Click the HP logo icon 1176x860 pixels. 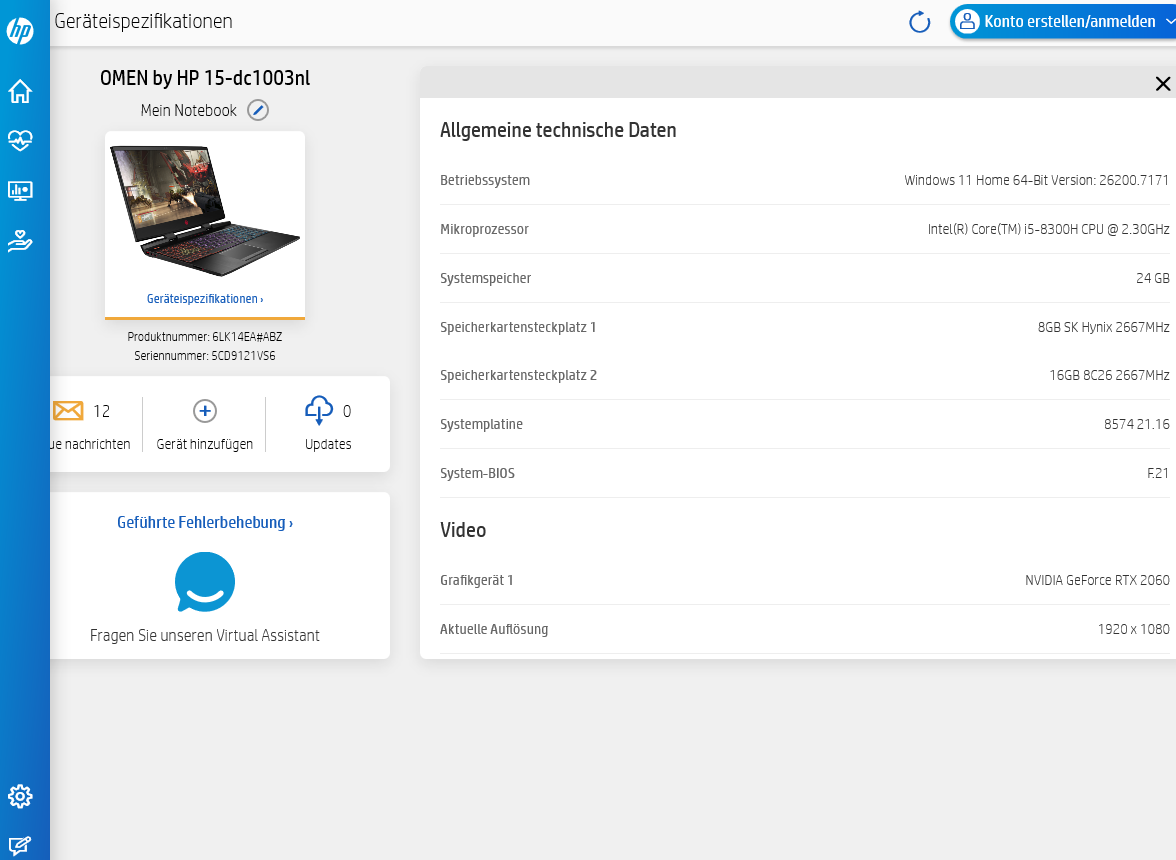coord(20,31)
